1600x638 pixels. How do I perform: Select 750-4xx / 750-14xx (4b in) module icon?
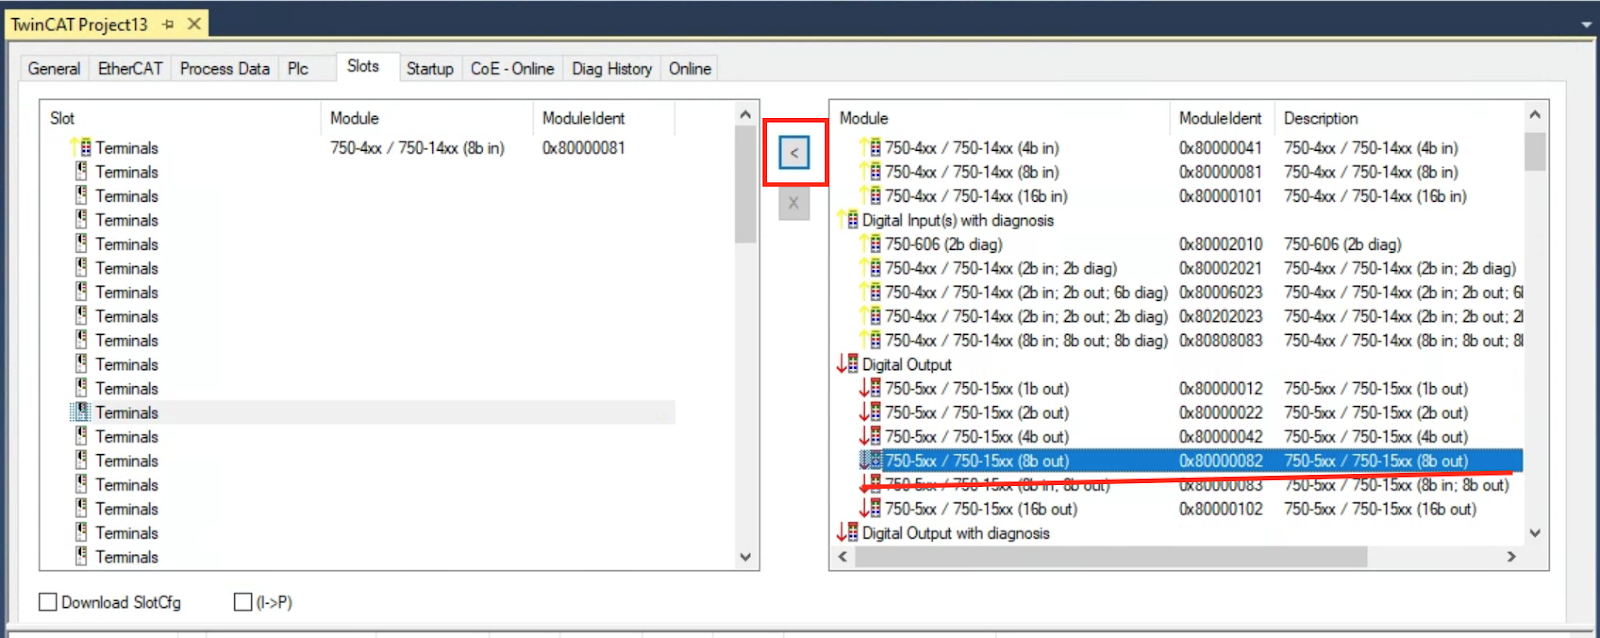coord(871,148)
